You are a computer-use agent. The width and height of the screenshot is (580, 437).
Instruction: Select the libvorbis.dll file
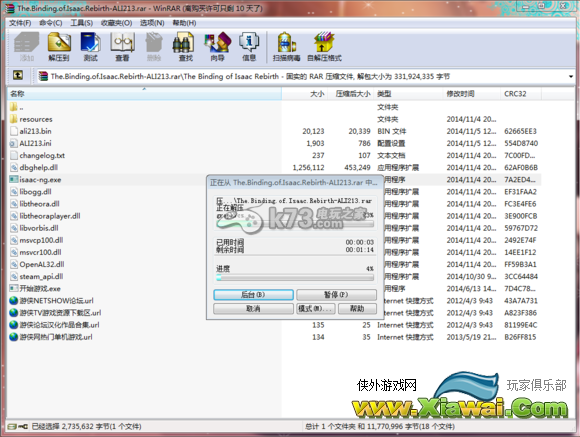34,228
